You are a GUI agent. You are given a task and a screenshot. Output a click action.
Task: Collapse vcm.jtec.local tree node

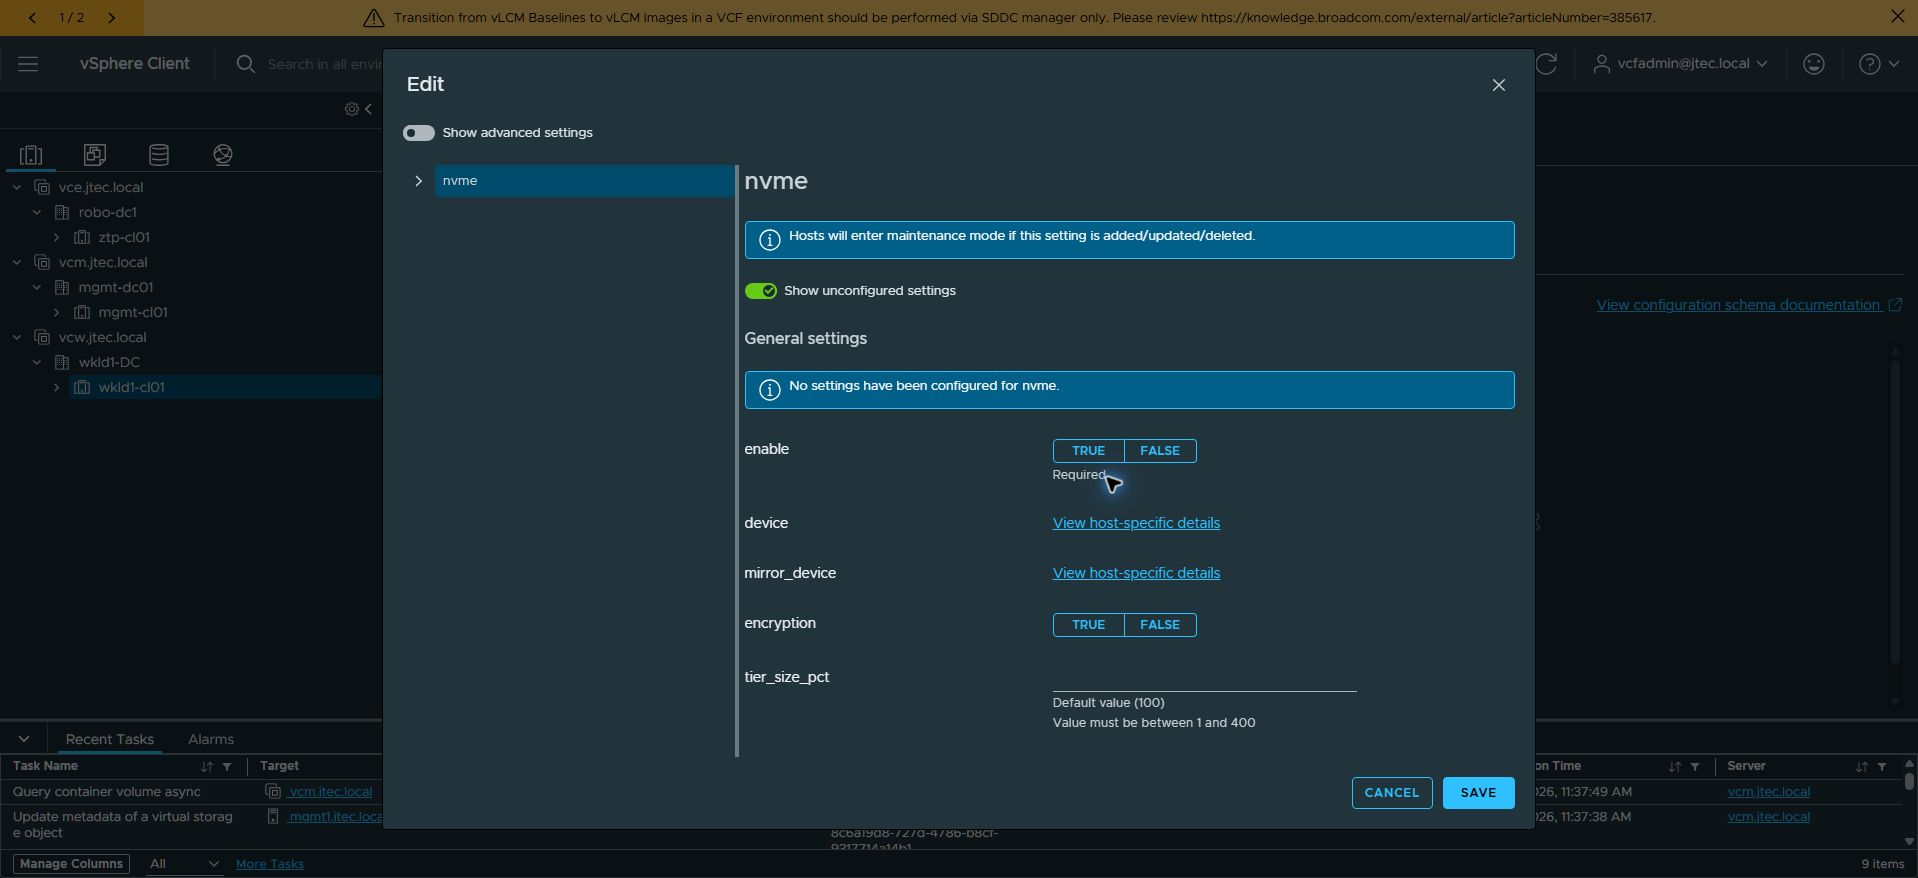(17, 262)
